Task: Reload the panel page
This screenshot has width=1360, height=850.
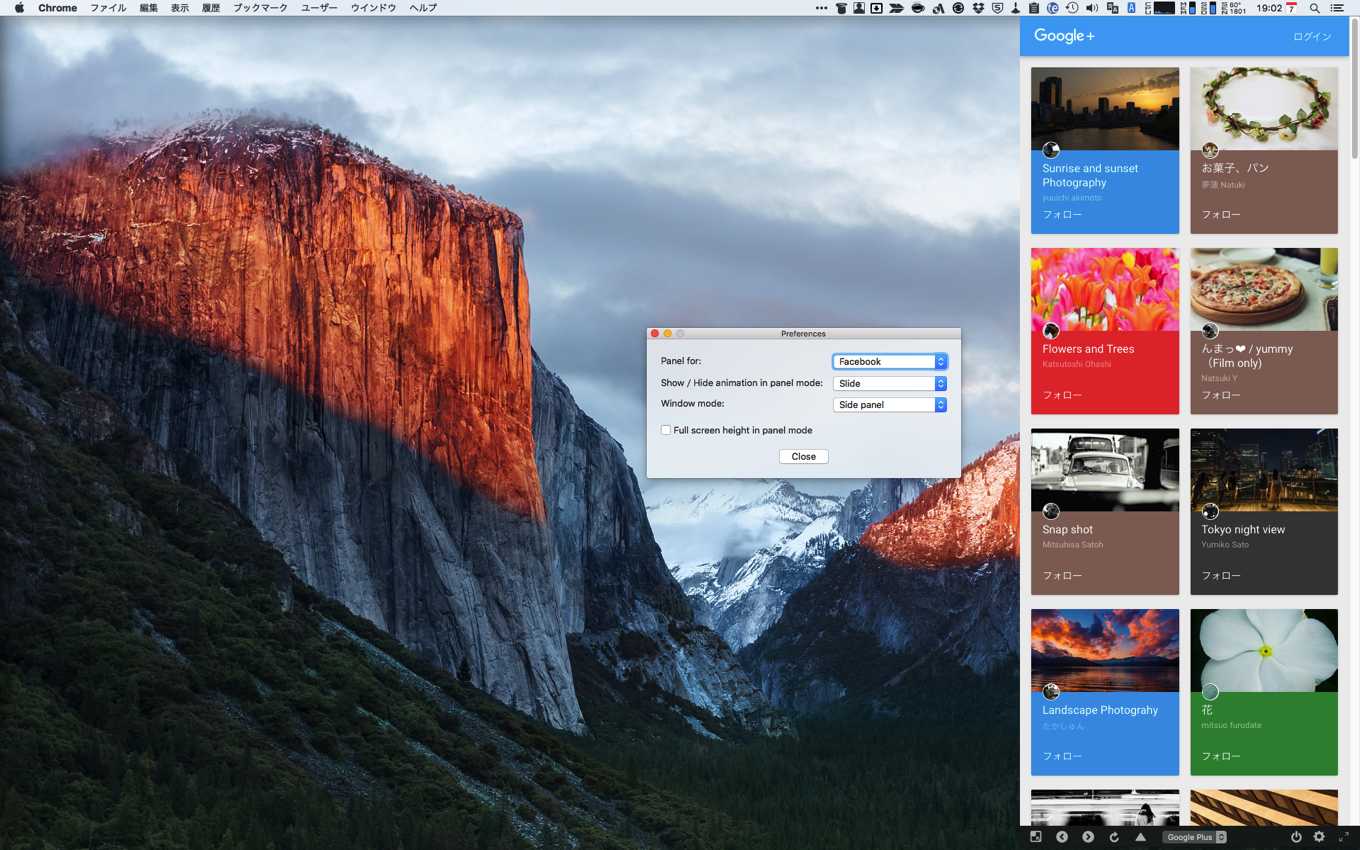Action: click(x=1114, y=837)
